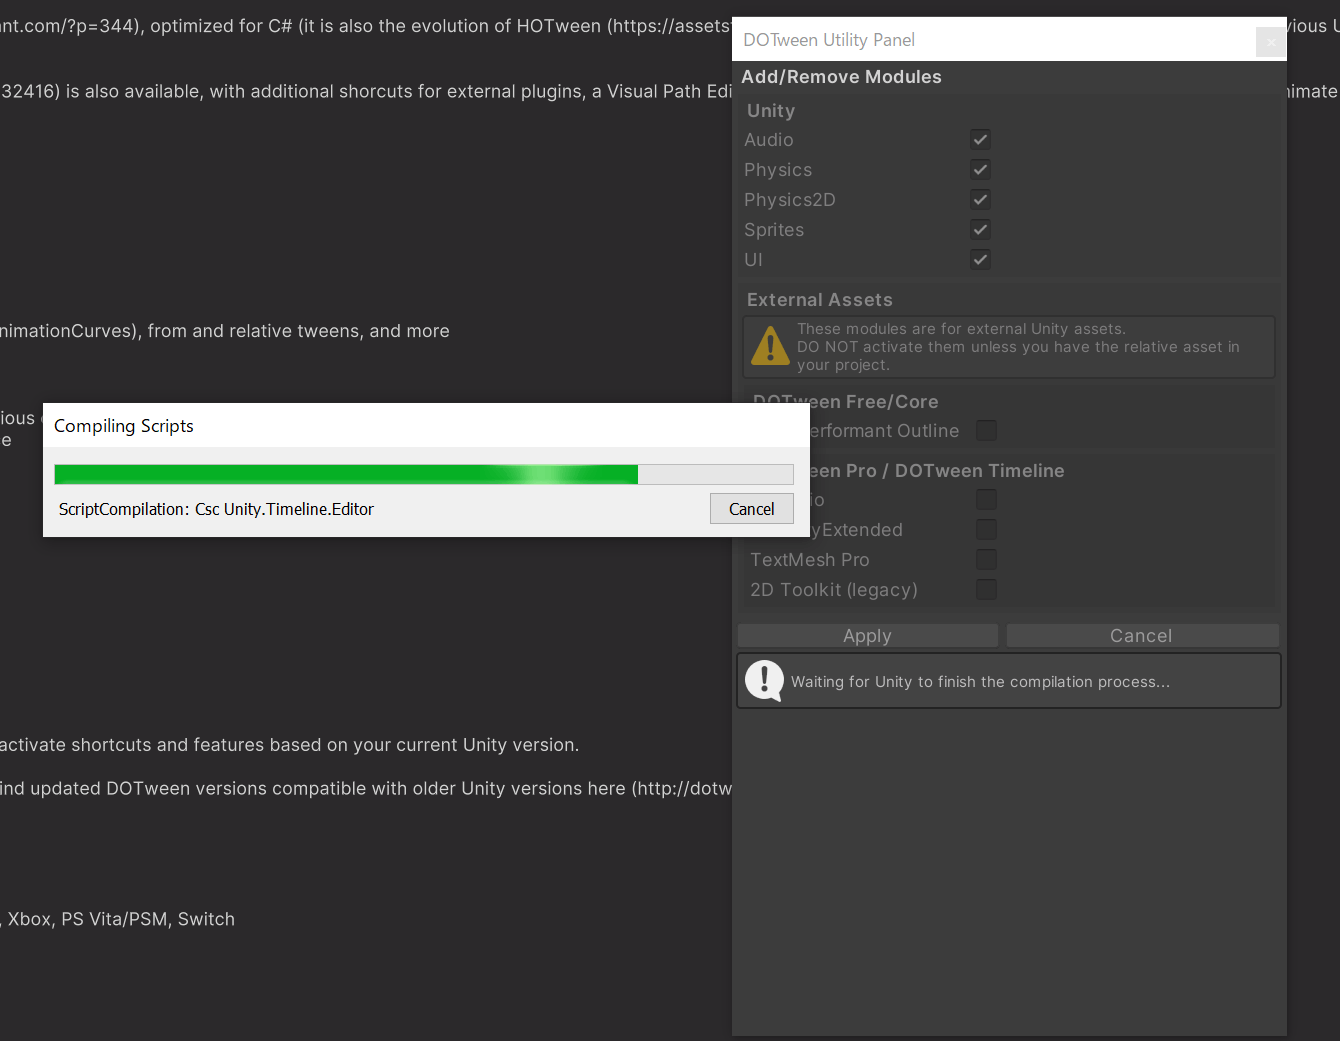
Task: Click text 'Xbox, PS Vita/PSM, Switch'
Action: 121,919
